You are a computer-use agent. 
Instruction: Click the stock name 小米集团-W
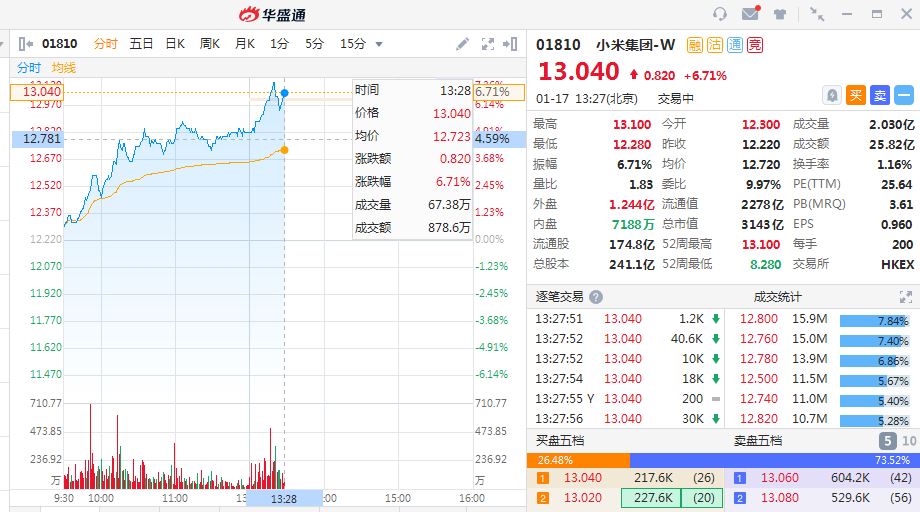click(x=635, y=45)
